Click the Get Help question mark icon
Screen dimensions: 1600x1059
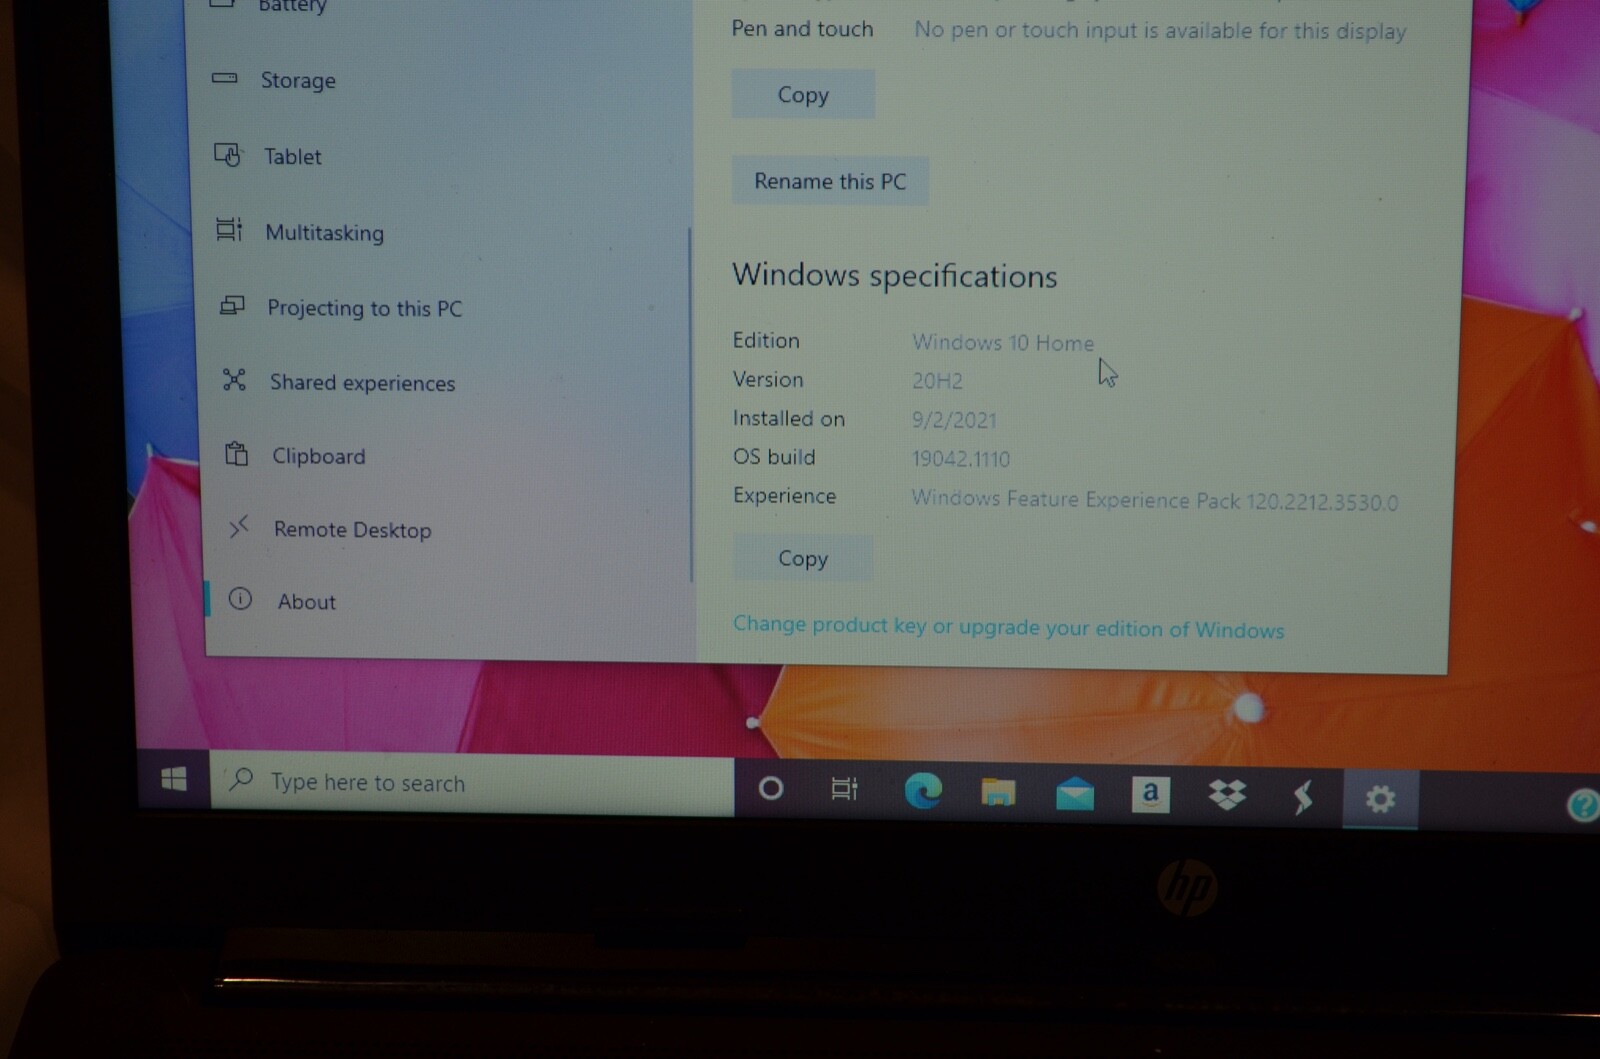click(1582, 804)
